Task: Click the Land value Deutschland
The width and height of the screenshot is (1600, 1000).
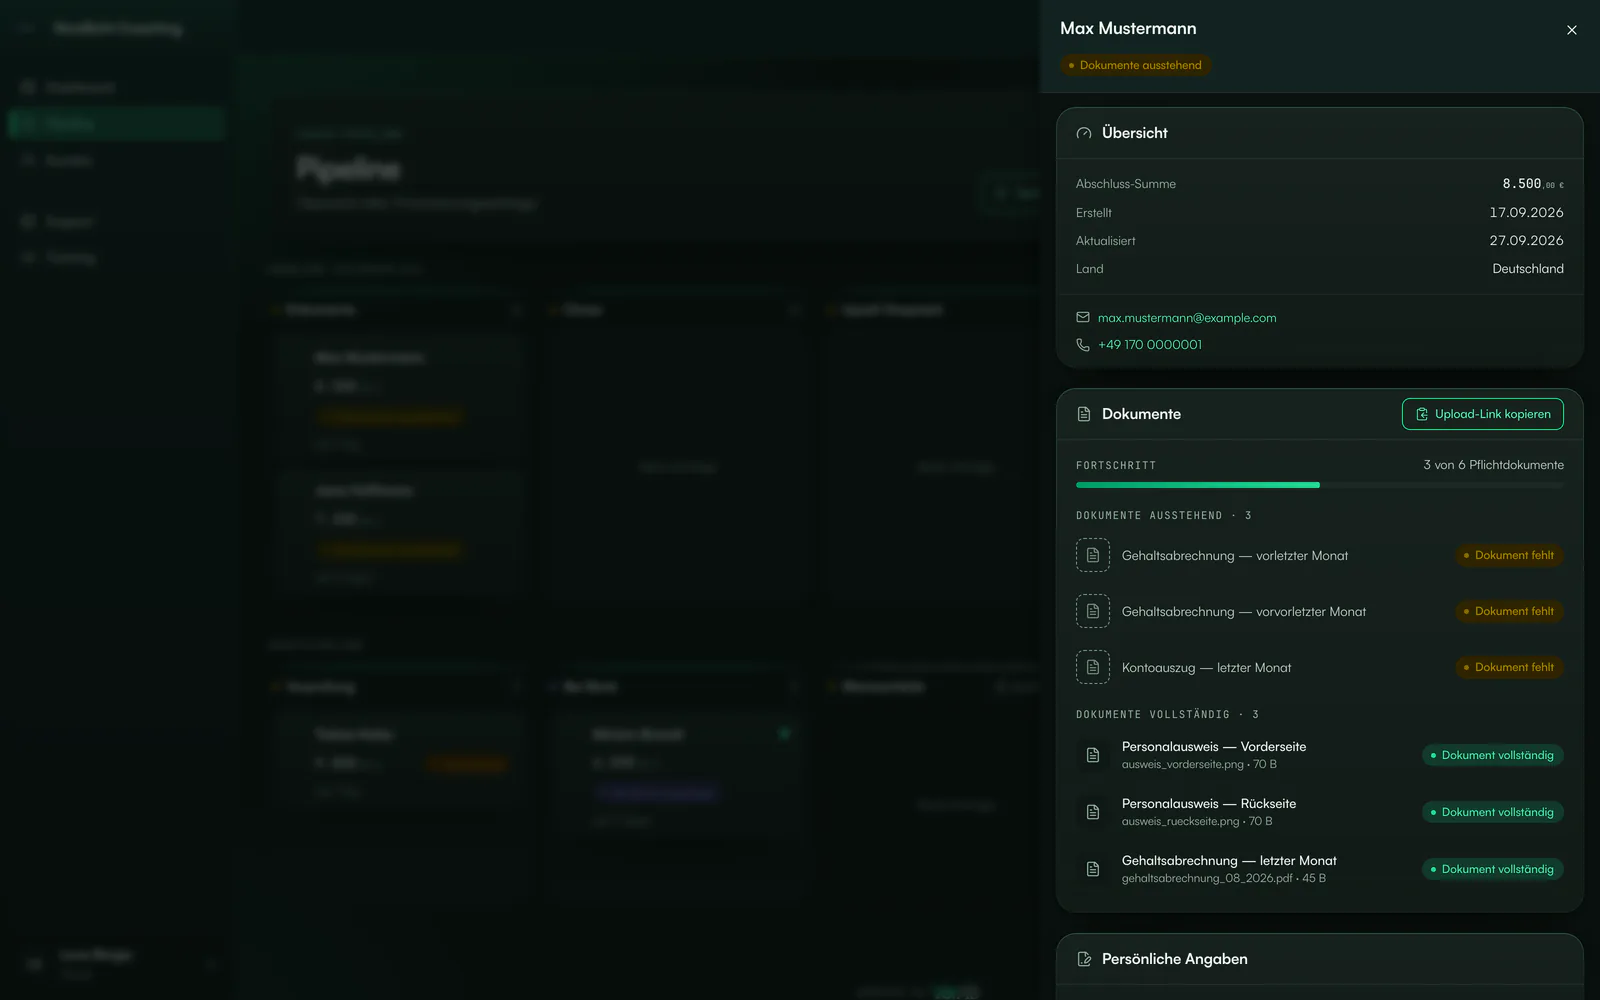Action: 1528,268
